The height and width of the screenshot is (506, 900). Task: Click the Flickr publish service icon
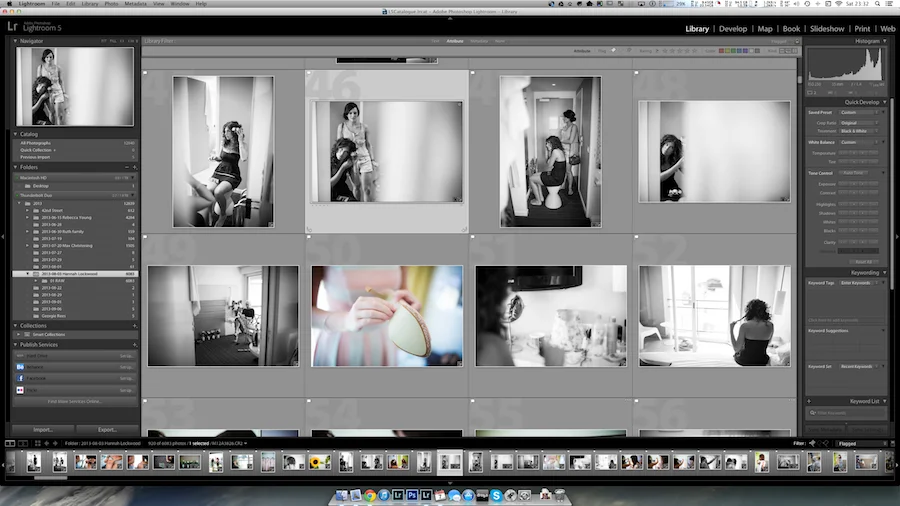click(x=20, y=390)
